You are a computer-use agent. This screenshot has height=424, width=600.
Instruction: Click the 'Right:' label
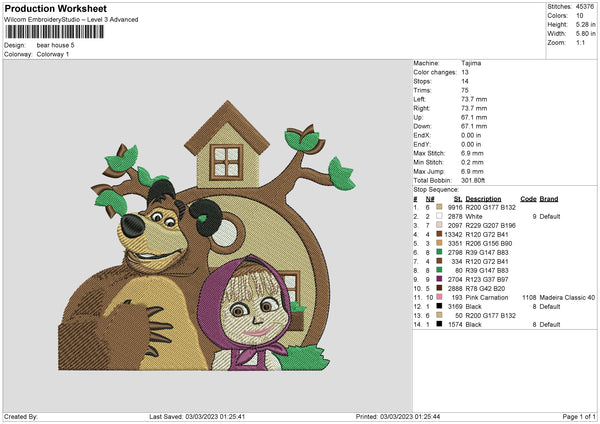click(422, 108)
